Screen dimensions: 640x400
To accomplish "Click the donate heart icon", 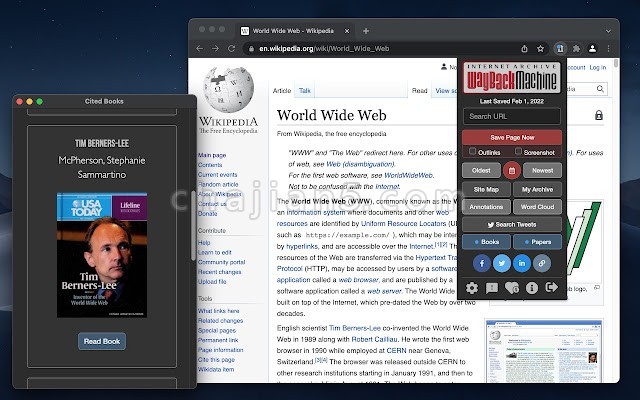I will click(512, 288).
